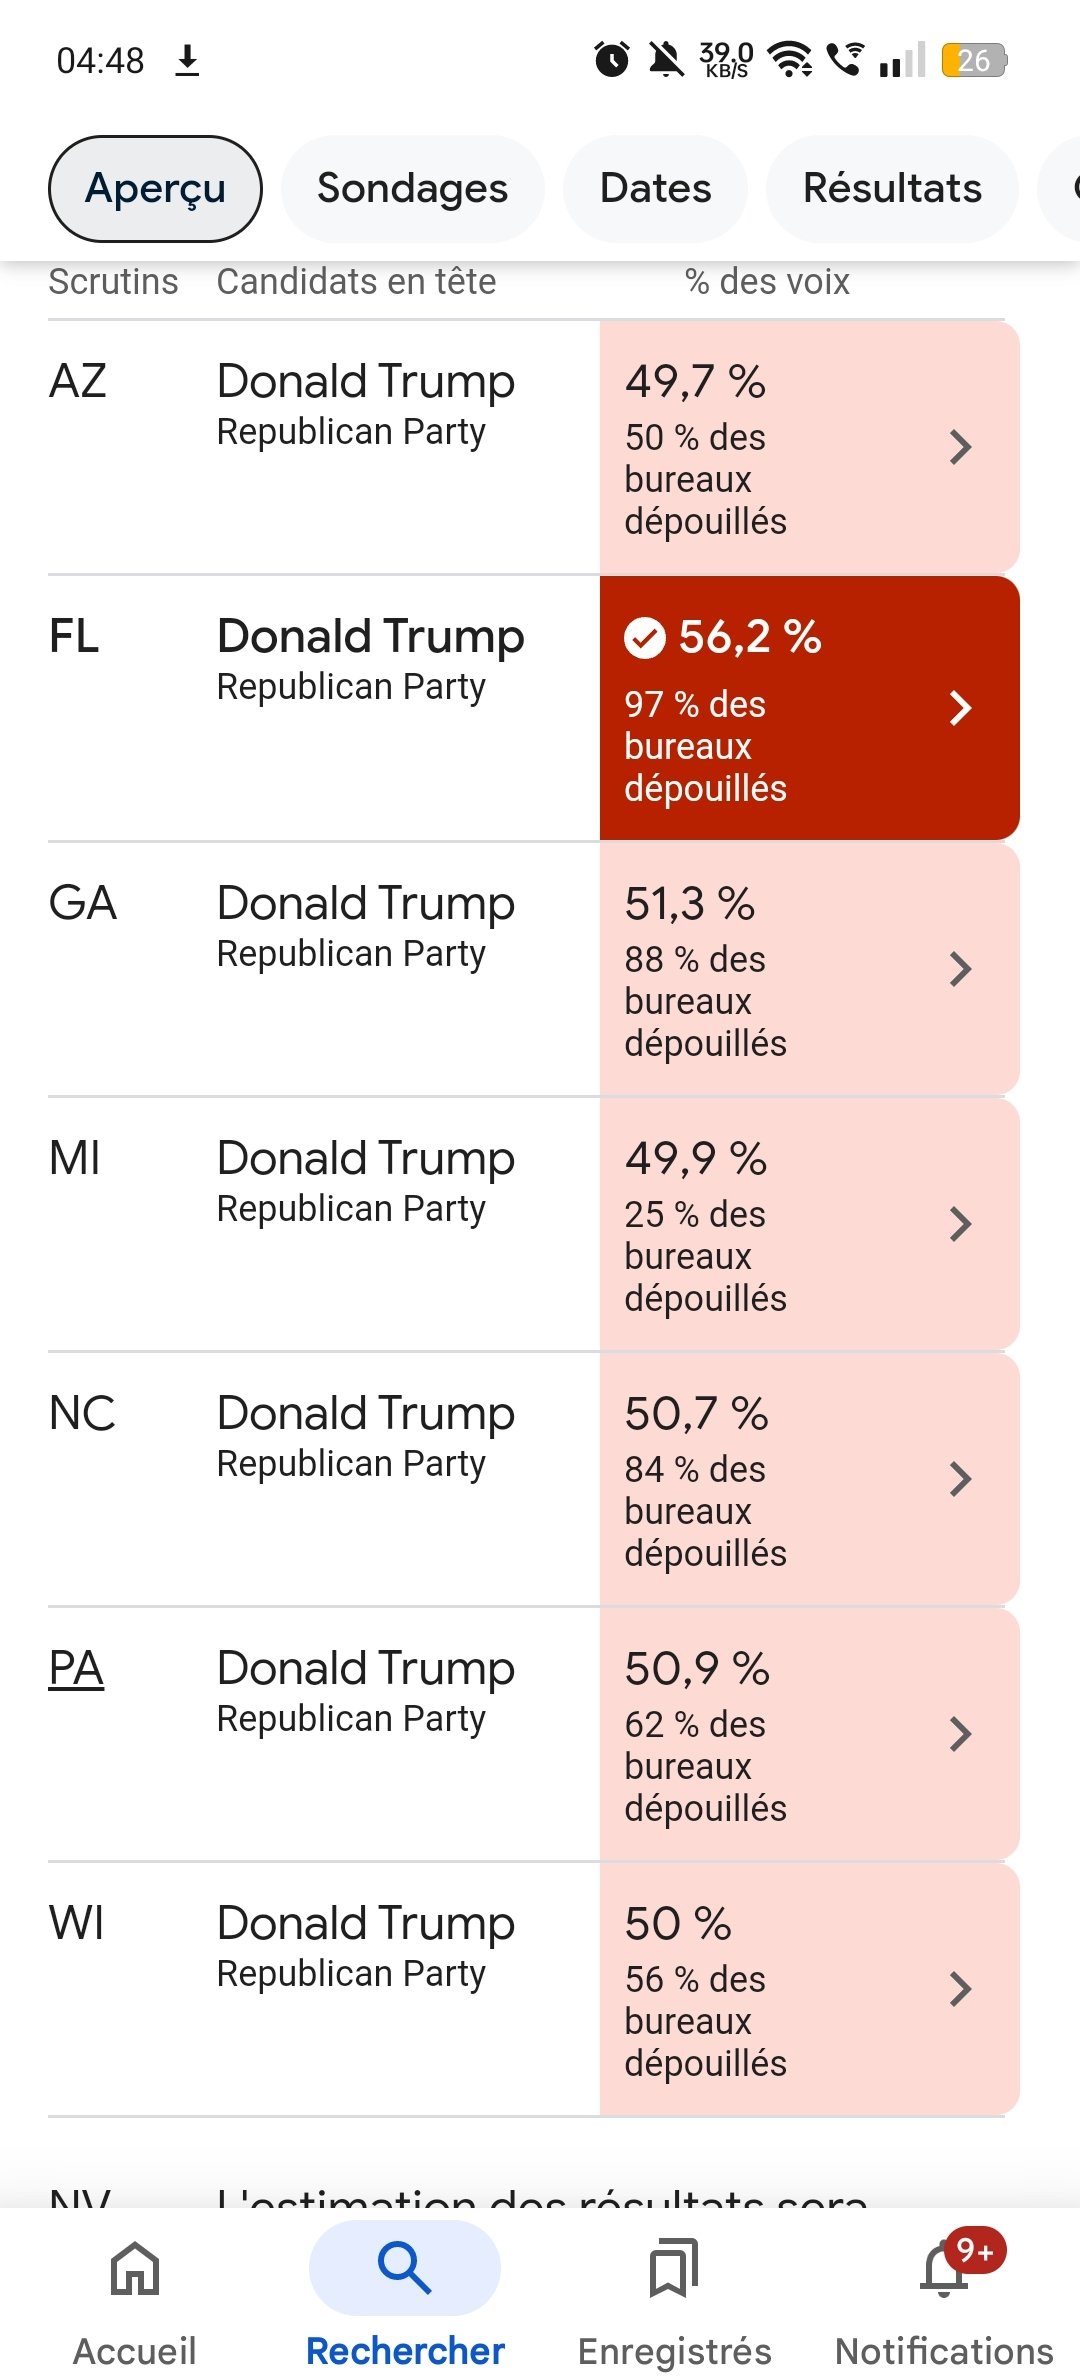Select the Dates tab
This screenshot has width=1080, height=2376.
coord(655,189)
